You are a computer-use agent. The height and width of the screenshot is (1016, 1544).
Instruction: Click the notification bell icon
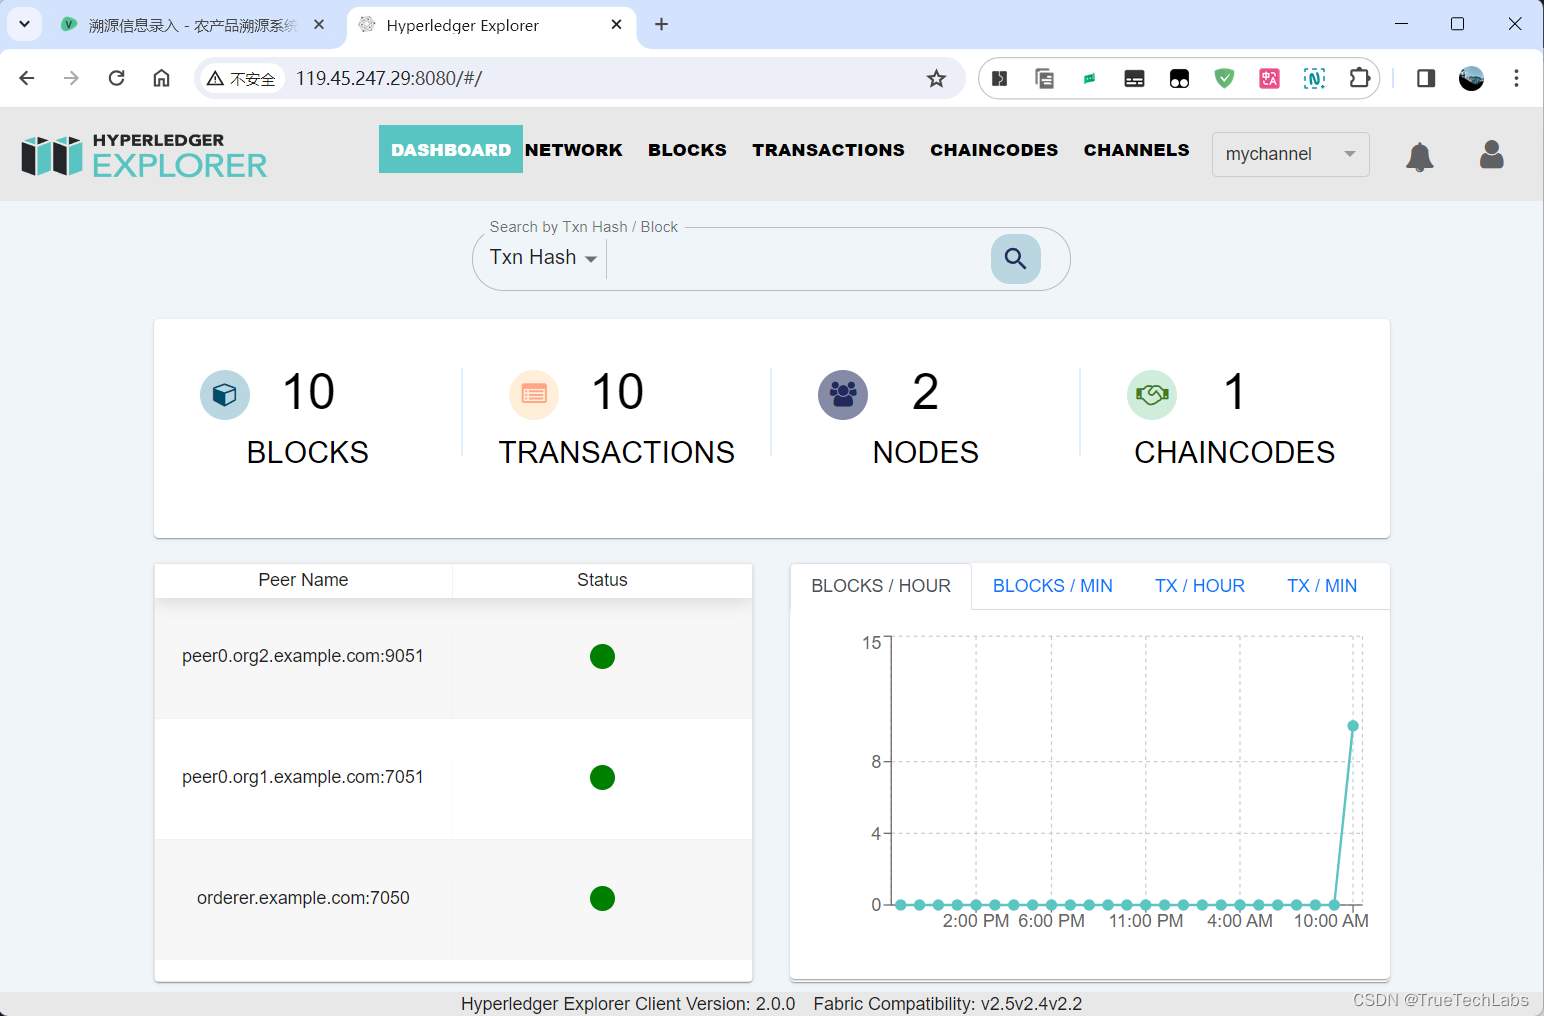[1420, 155]
